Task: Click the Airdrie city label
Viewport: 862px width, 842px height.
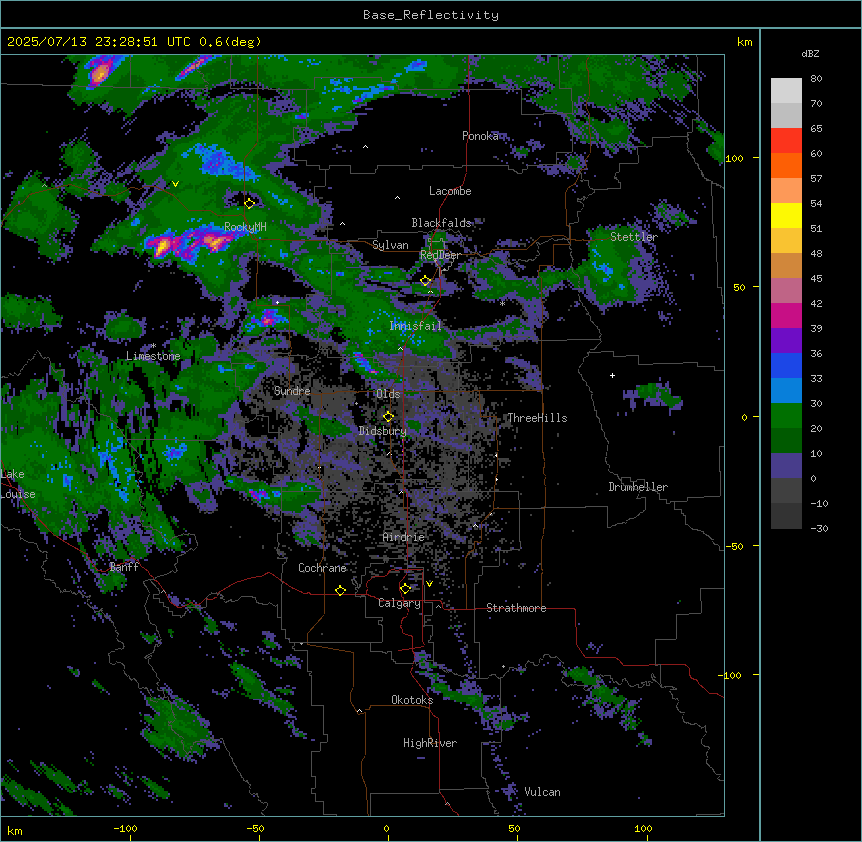Action: tap(404, 537)
